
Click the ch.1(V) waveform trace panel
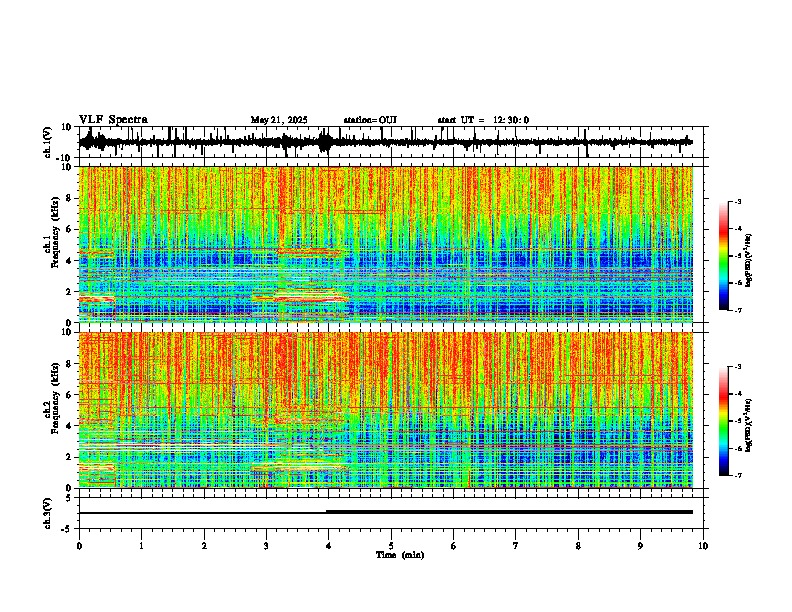pos(393,142)
